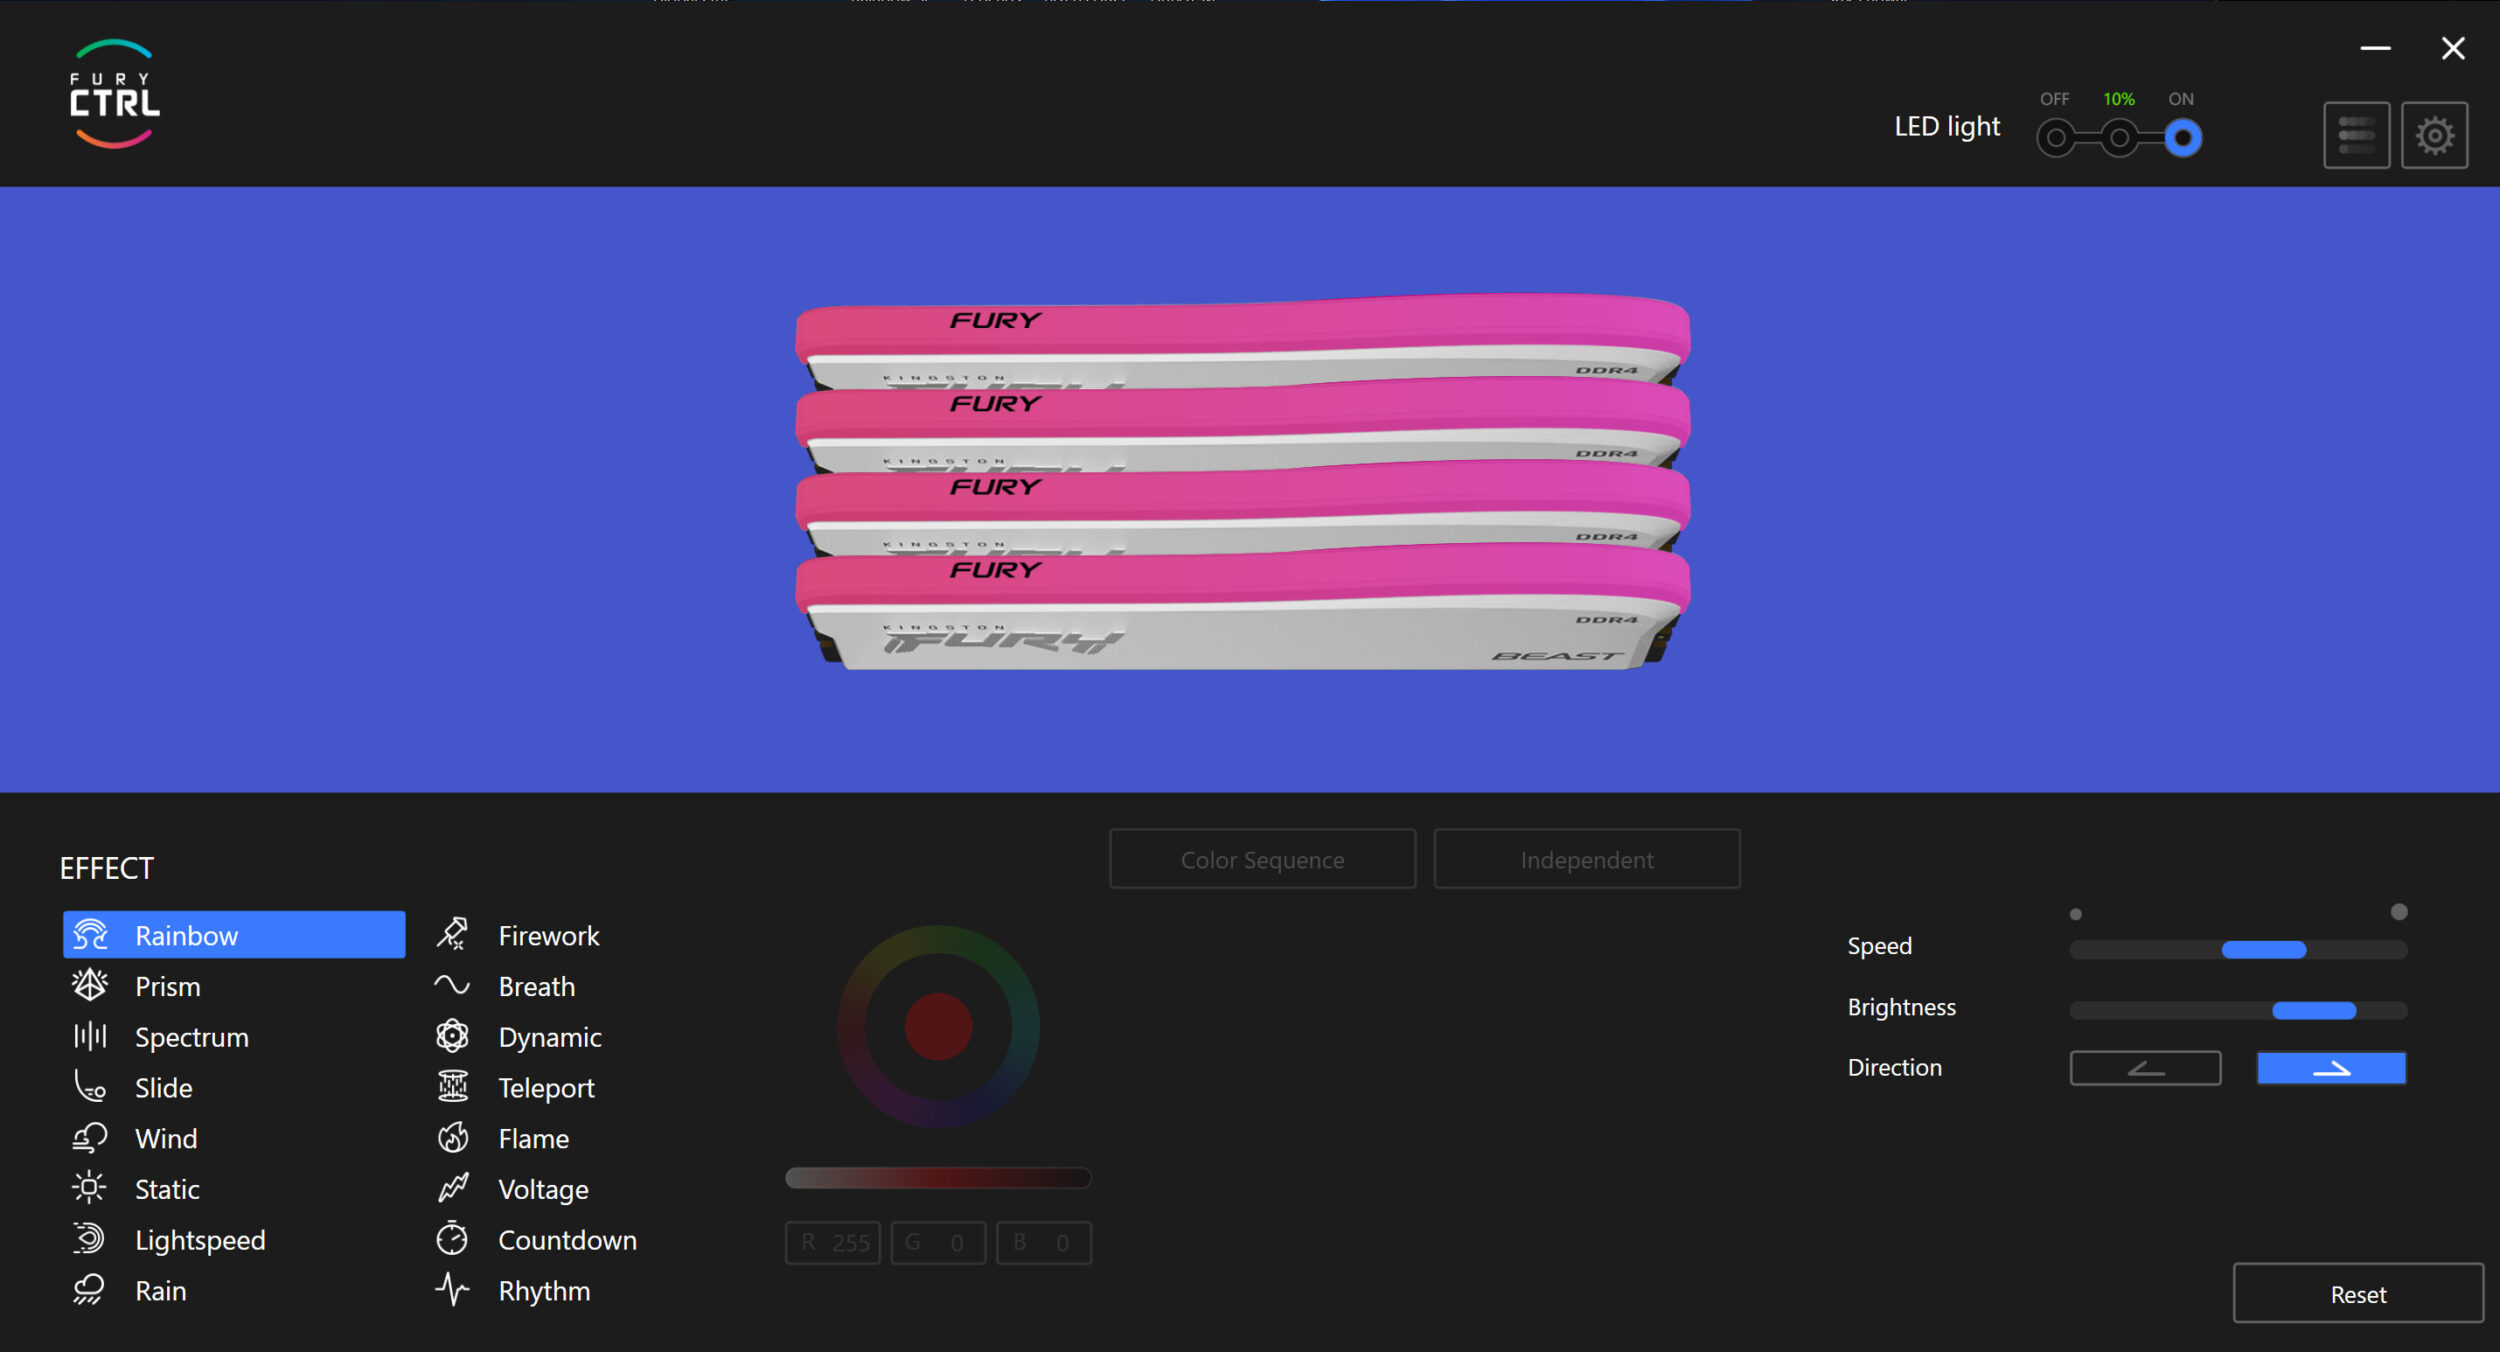Screen dimensions: 2500x1352
Task: Click the G value input field
Action: click(x=938, y=1243)
